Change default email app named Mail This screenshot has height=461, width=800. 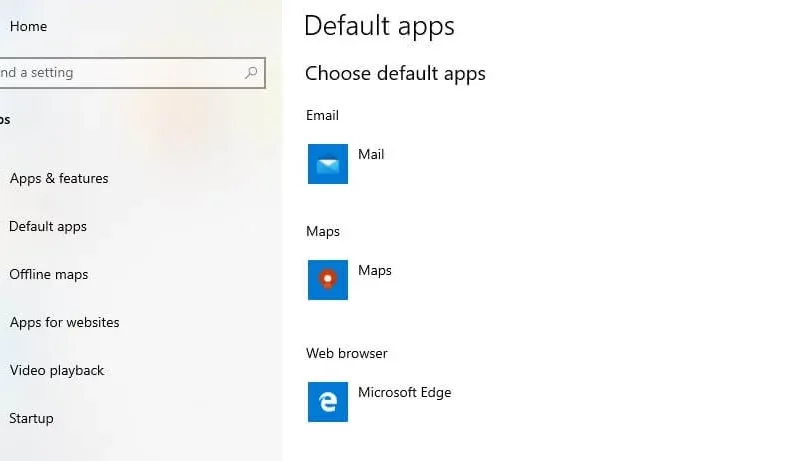(x=371, y=155)
